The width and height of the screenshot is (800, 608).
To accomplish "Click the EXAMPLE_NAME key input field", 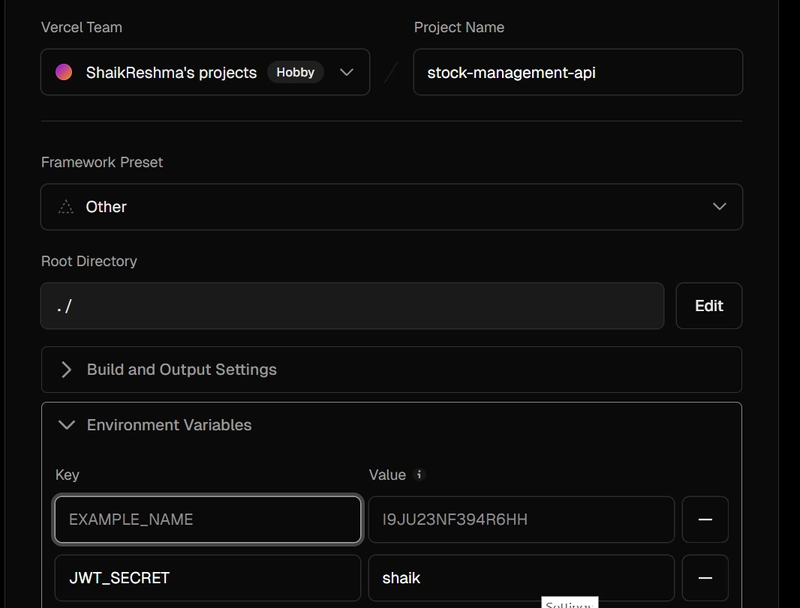I will coord(208,519).
